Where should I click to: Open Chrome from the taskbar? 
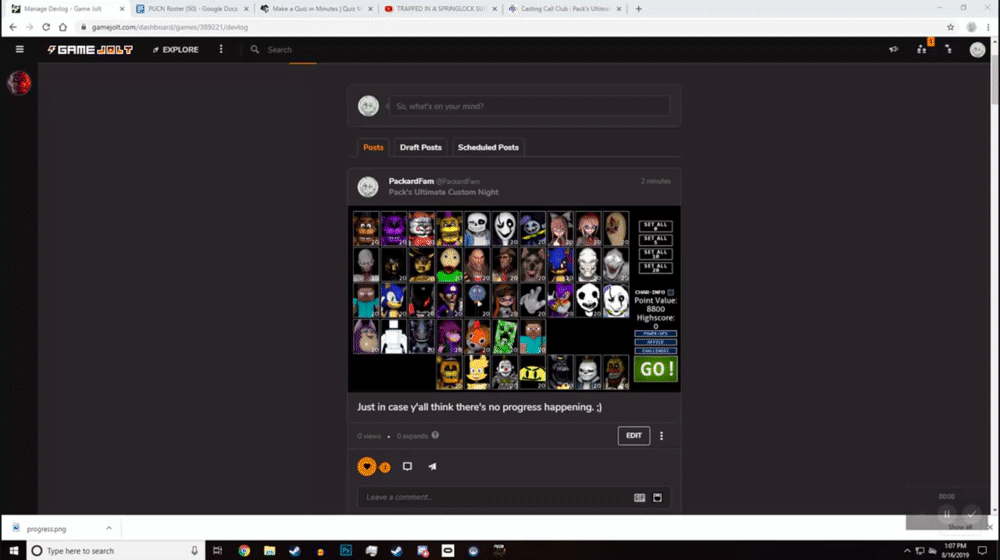(244, 550)
